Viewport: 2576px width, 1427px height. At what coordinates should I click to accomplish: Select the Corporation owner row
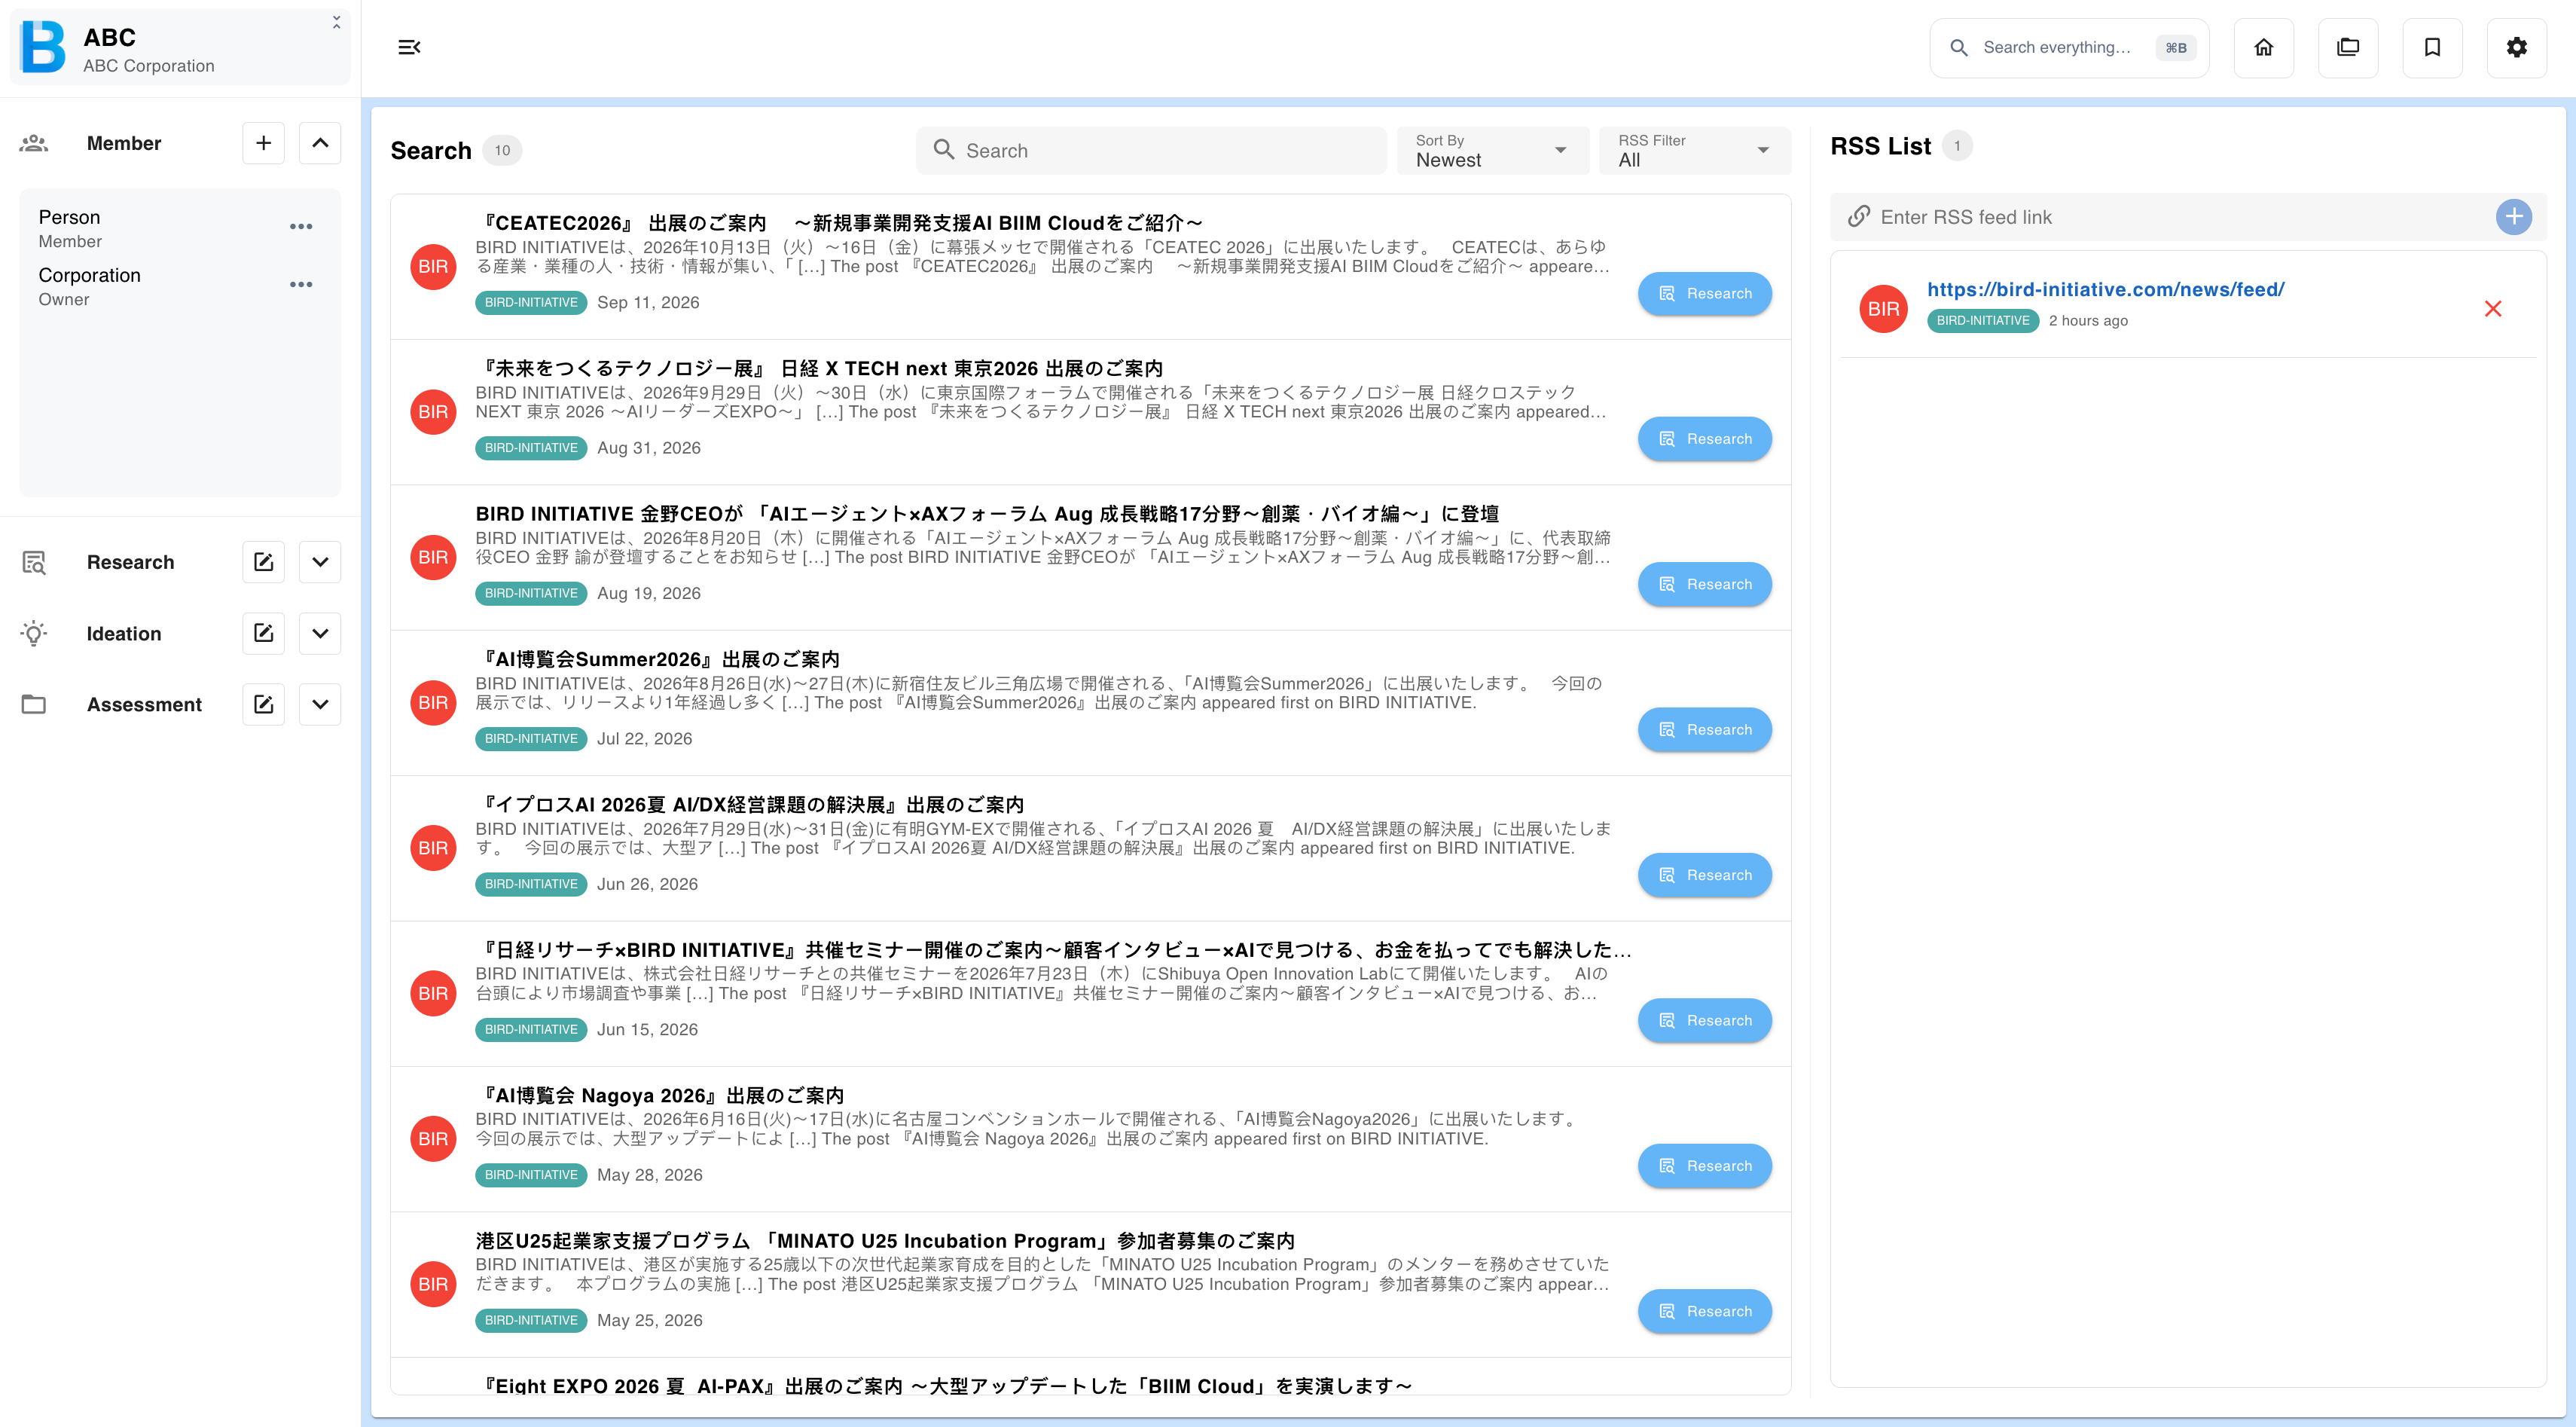point(180,286)
